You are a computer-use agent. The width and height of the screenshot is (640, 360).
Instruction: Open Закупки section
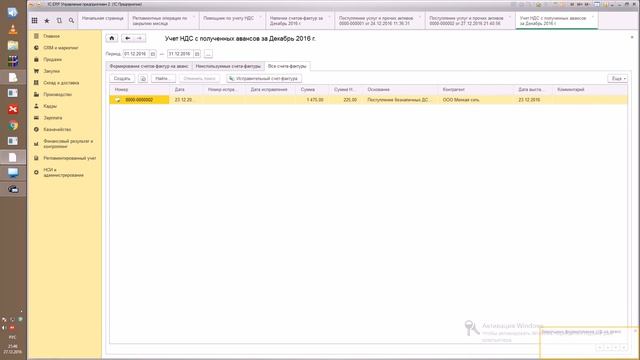(51, 71)
